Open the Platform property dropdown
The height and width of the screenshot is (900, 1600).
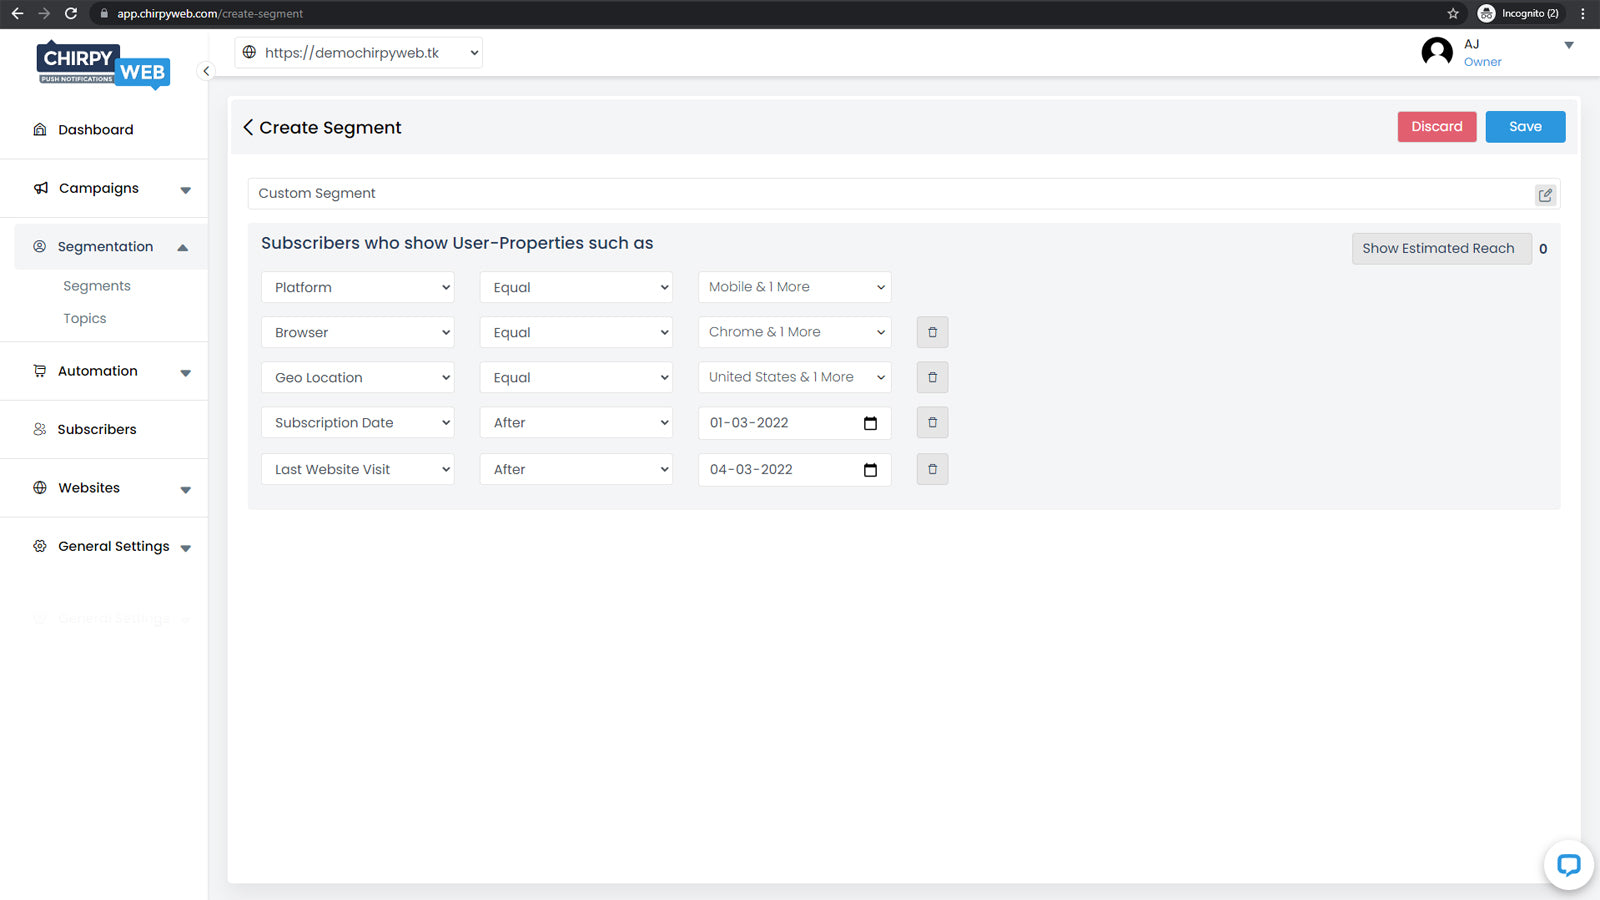357,287
